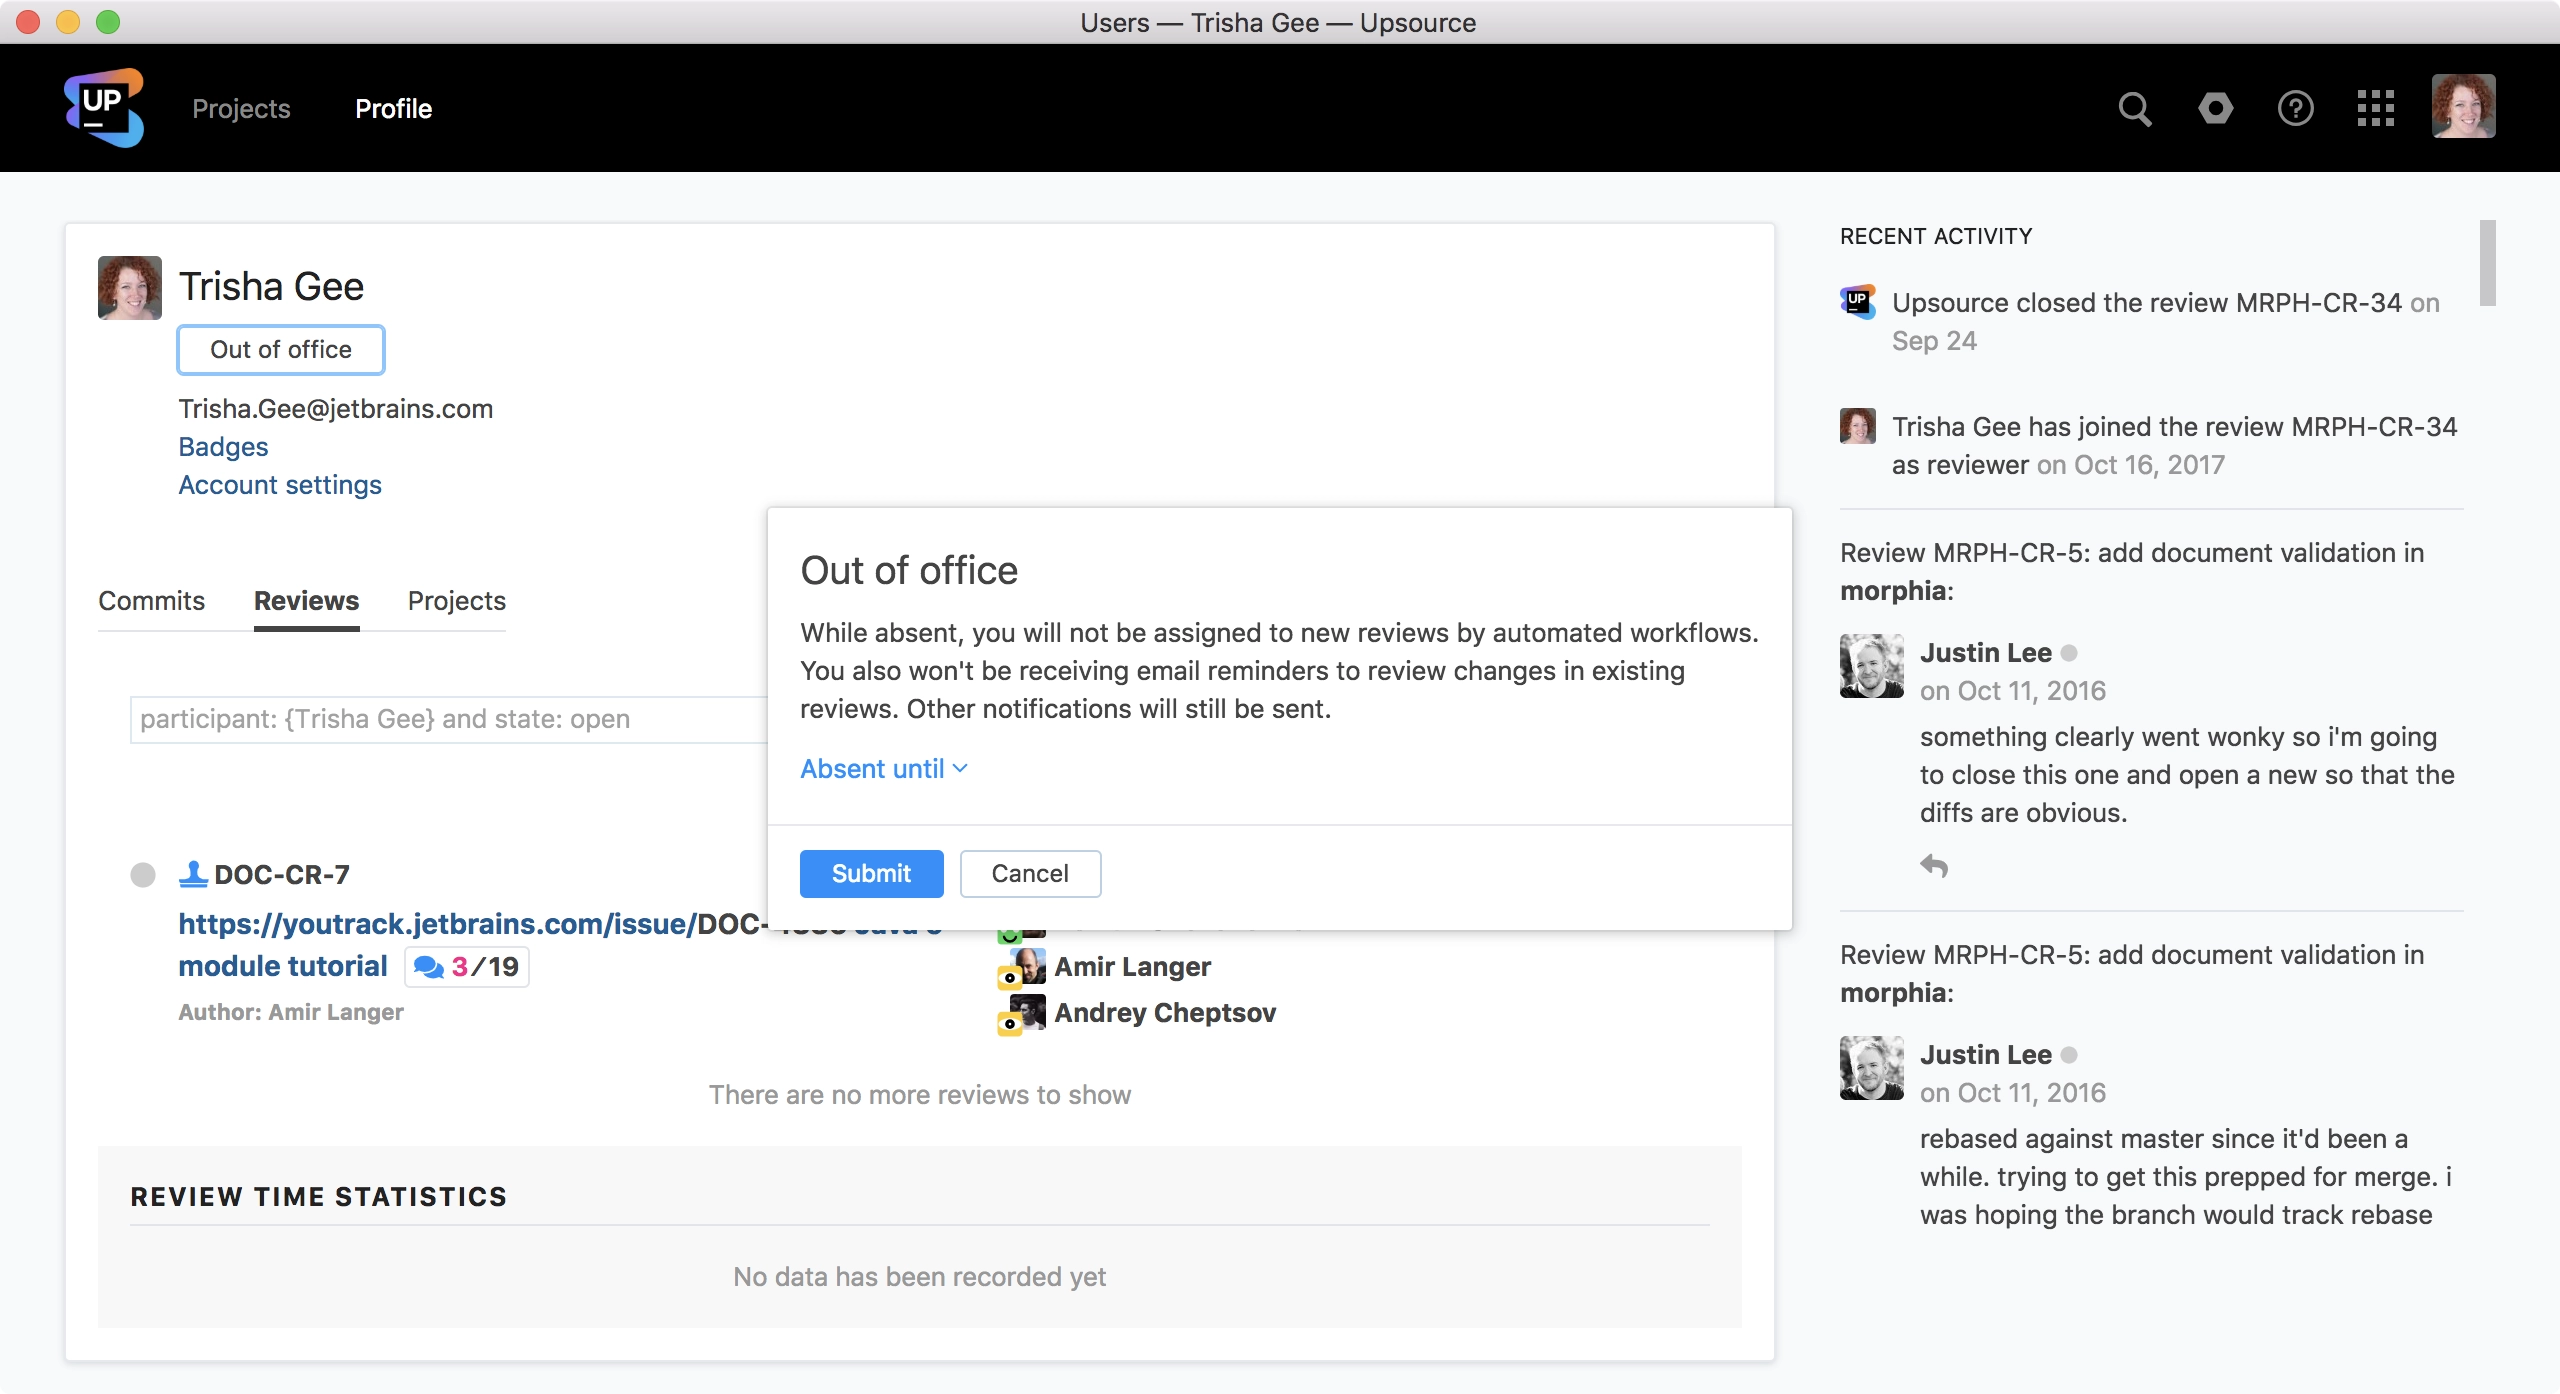Click the Upsource logo in the header
This screenshot has width=2560, height=1394.
[104, 108]
